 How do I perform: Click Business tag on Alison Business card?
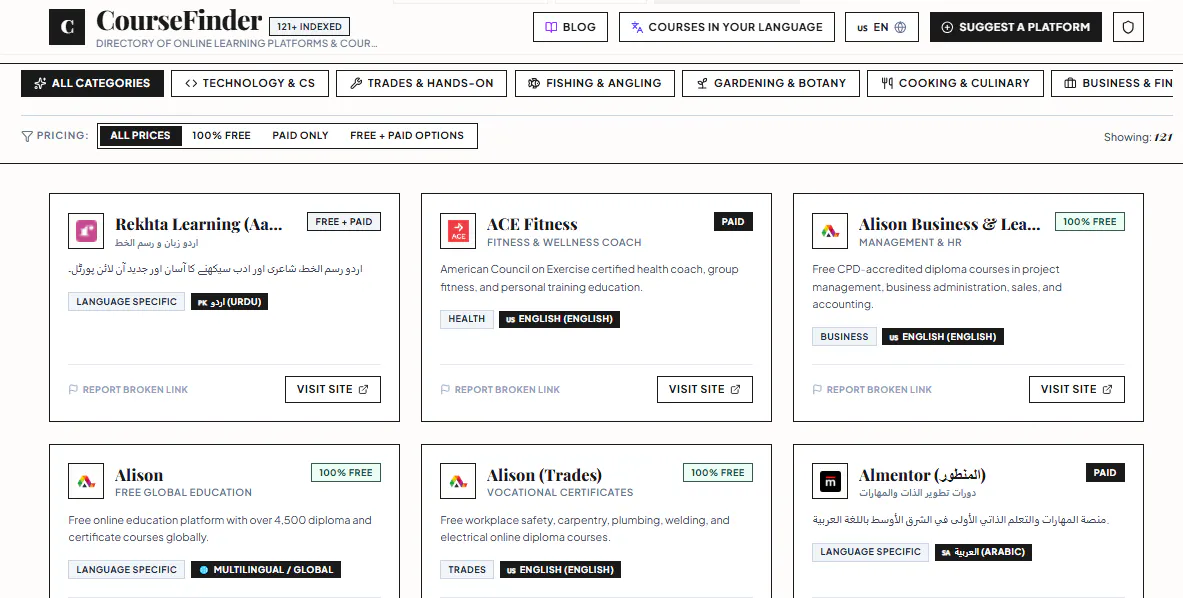point(844,336)
